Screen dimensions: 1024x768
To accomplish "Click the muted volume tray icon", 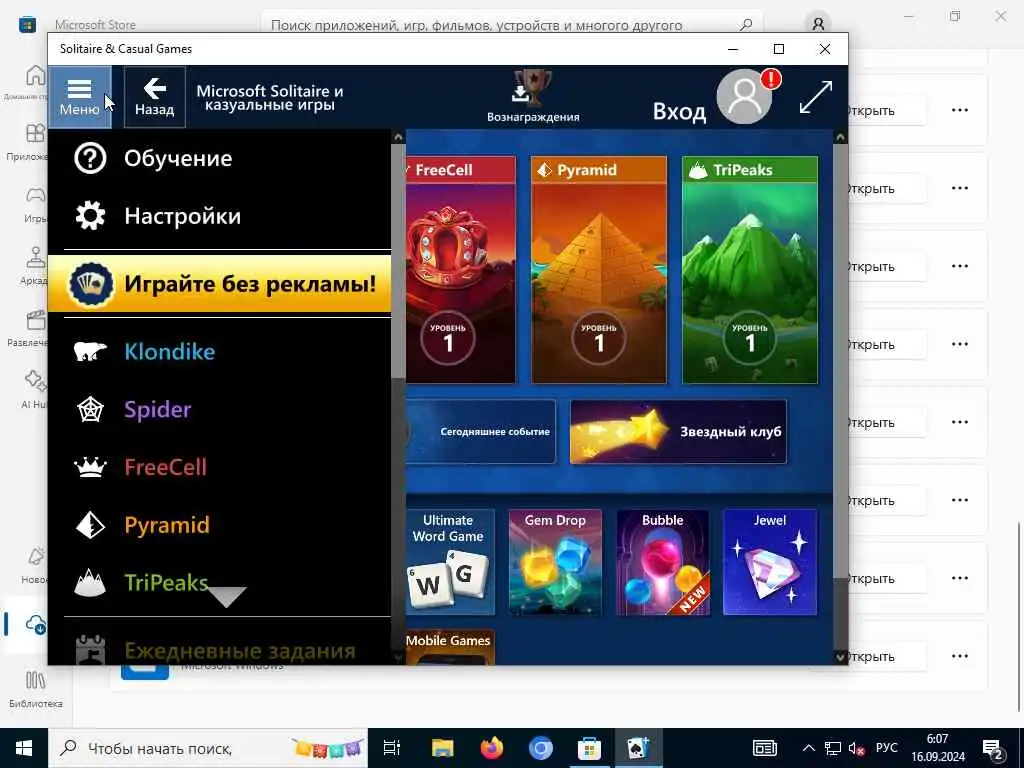I will tap(857, 748).
